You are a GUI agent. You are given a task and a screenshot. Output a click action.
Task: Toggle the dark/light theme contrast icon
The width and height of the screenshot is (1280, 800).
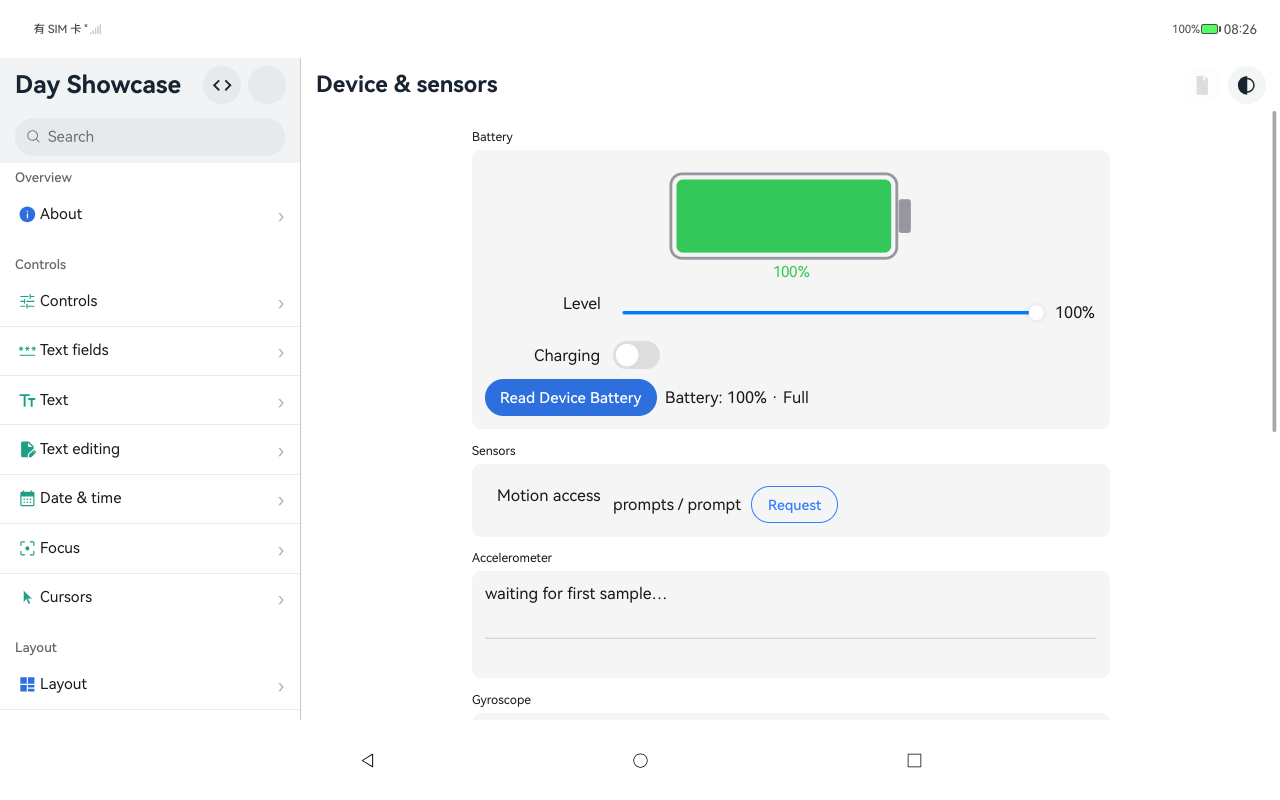pos(1246,85)
